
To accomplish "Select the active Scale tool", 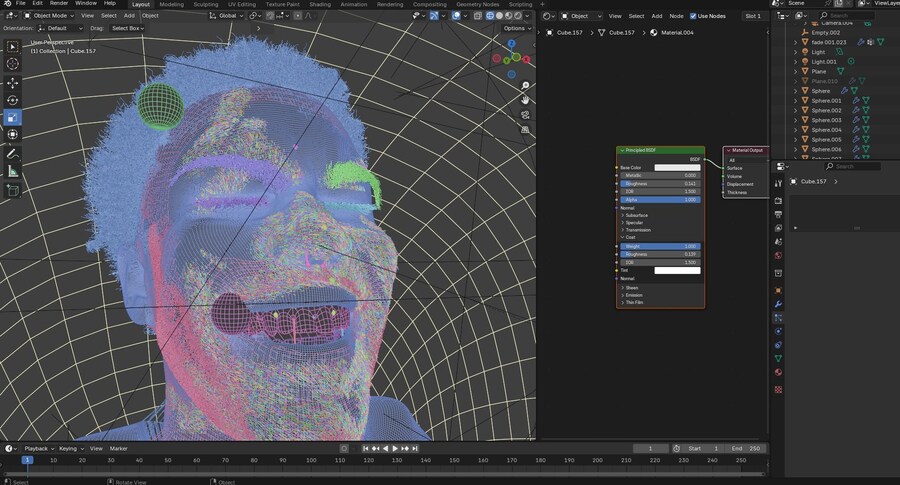I will (x=13, y=118).
